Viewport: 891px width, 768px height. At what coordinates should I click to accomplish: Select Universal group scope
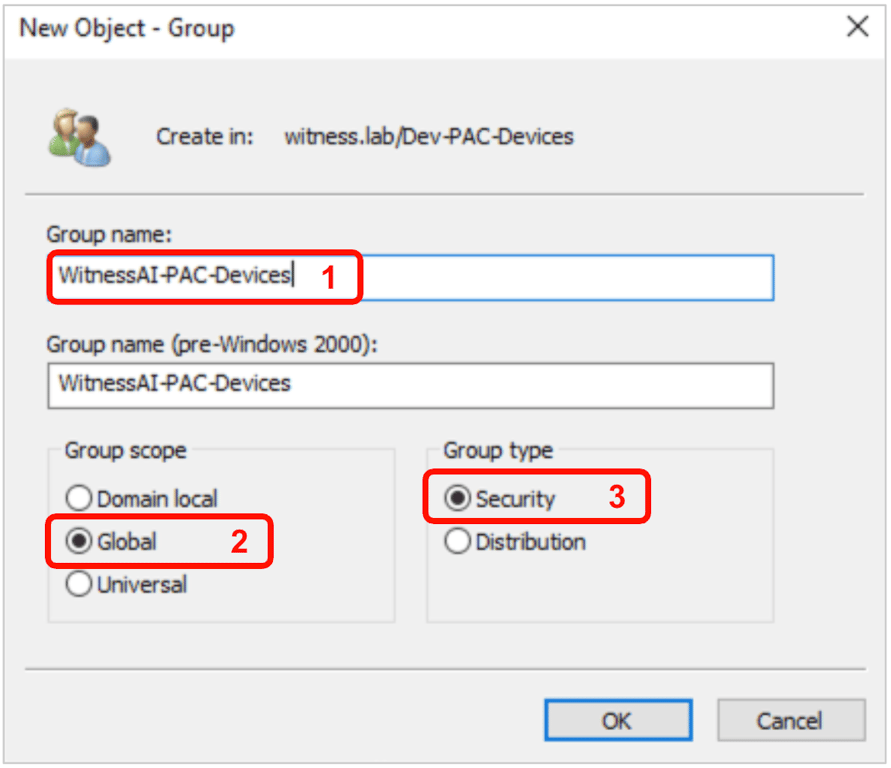[x=80, y=585]
